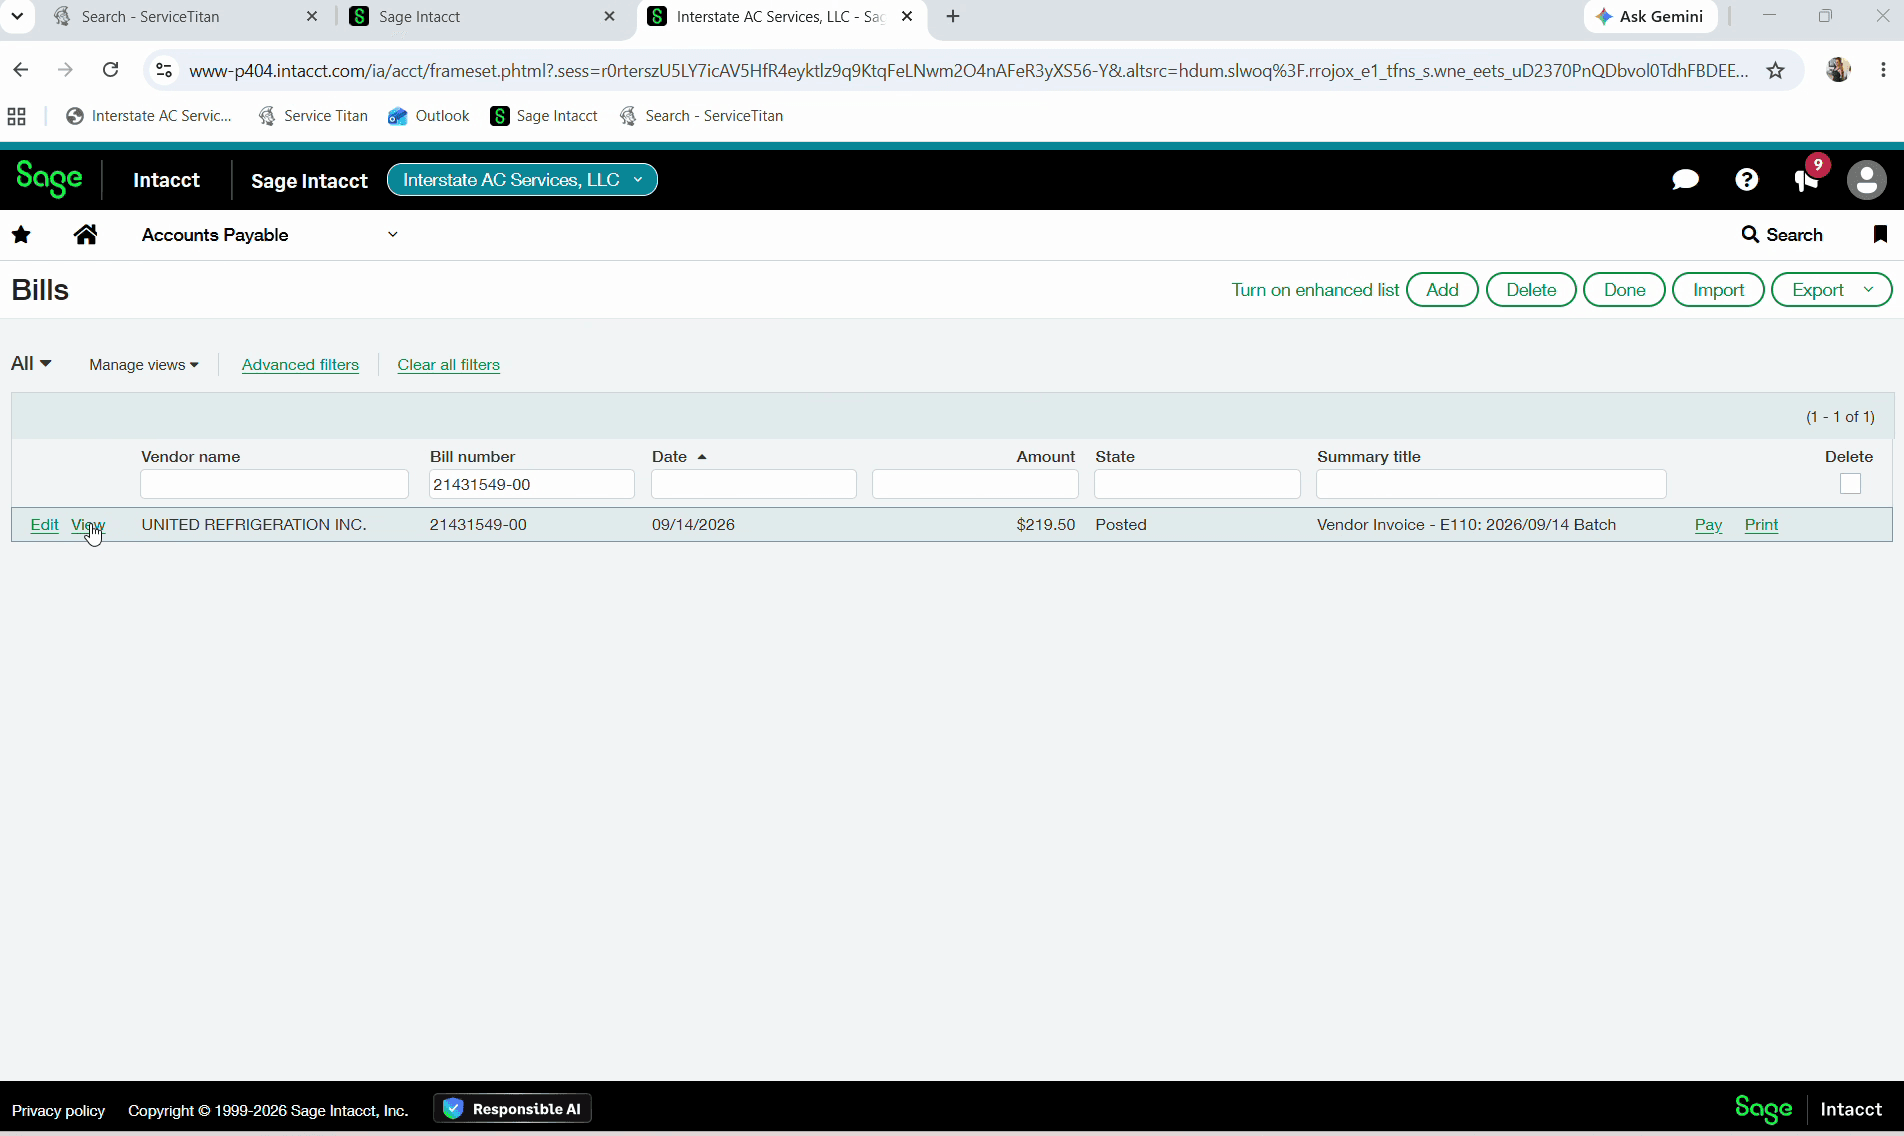
Task: Click the browser address bar URL
Action: (968, 71)
